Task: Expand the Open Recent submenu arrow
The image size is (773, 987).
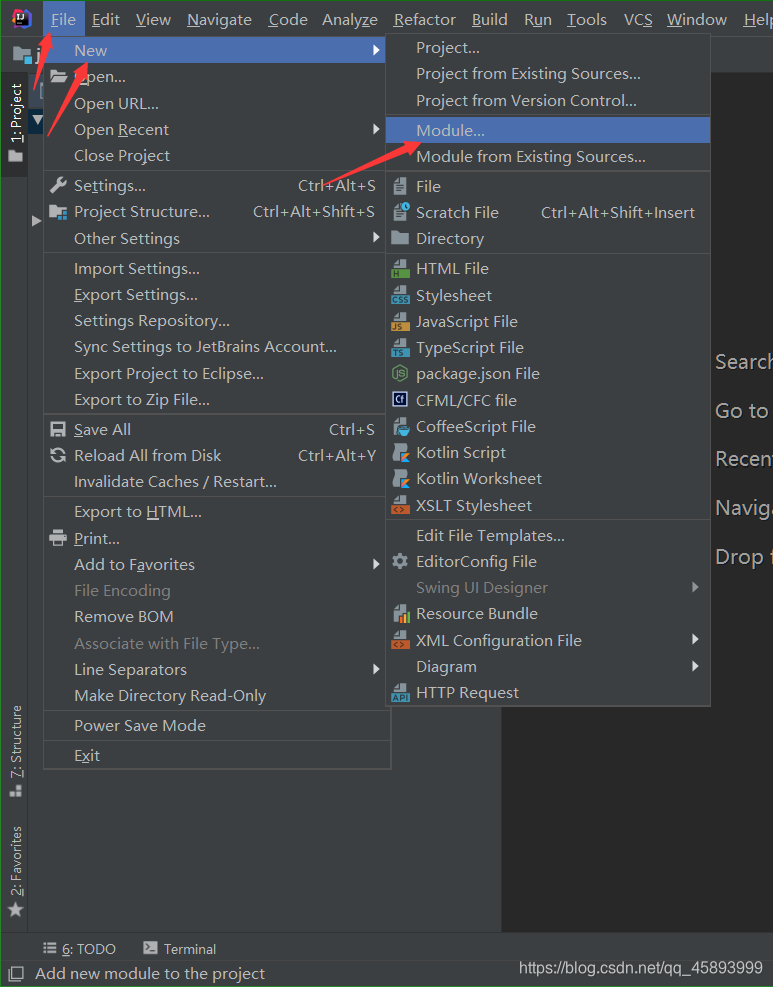Action: pyautogui.click(x=376, y=129)
